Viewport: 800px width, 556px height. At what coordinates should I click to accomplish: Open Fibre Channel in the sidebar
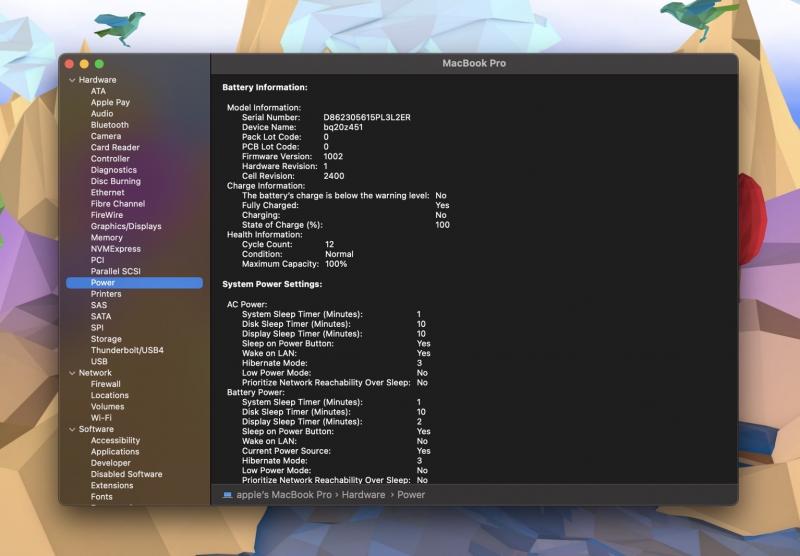(118, 204)
